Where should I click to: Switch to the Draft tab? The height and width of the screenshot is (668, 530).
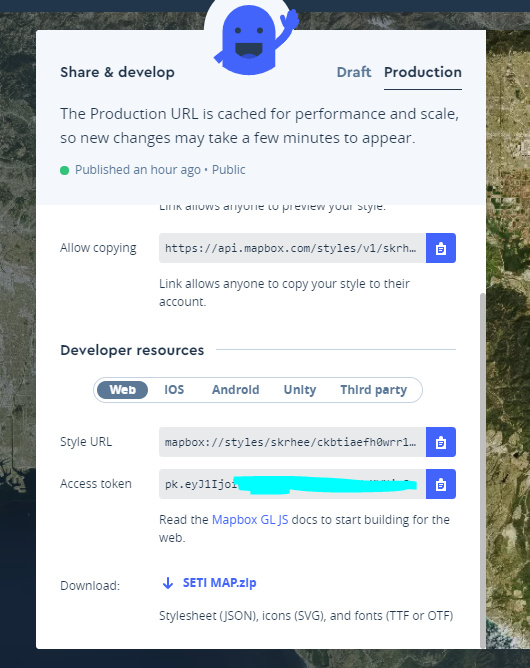click(354, 72)
